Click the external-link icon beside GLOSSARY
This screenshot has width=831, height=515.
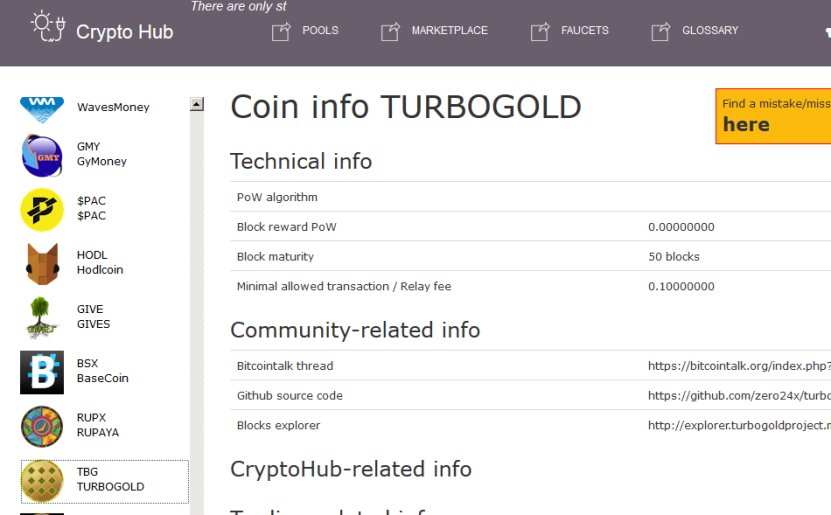pos(661,32)
